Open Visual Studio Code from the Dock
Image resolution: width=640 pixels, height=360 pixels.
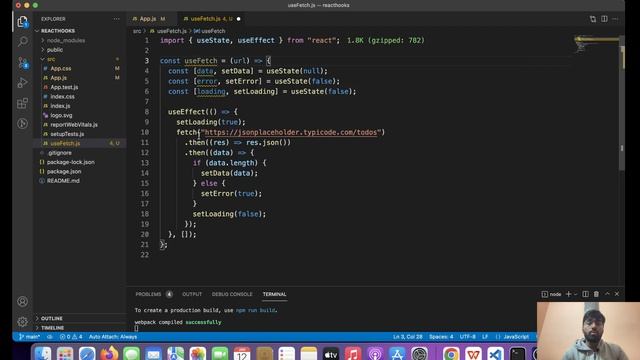pos(495,353)
